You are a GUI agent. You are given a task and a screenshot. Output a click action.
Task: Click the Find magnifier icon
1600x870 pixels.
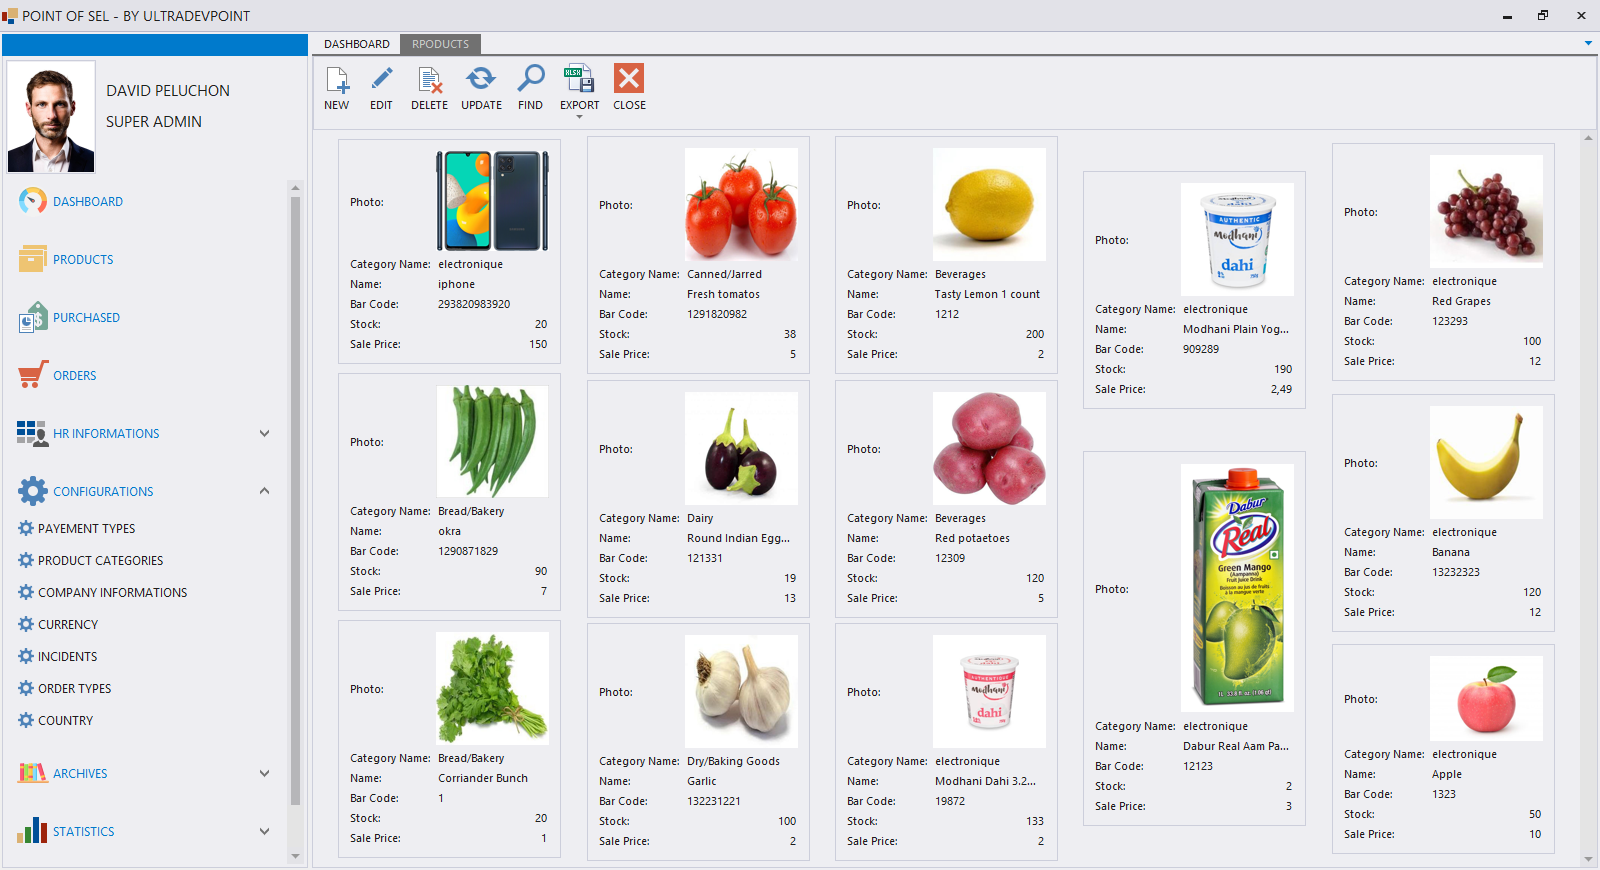pos(530,78)
